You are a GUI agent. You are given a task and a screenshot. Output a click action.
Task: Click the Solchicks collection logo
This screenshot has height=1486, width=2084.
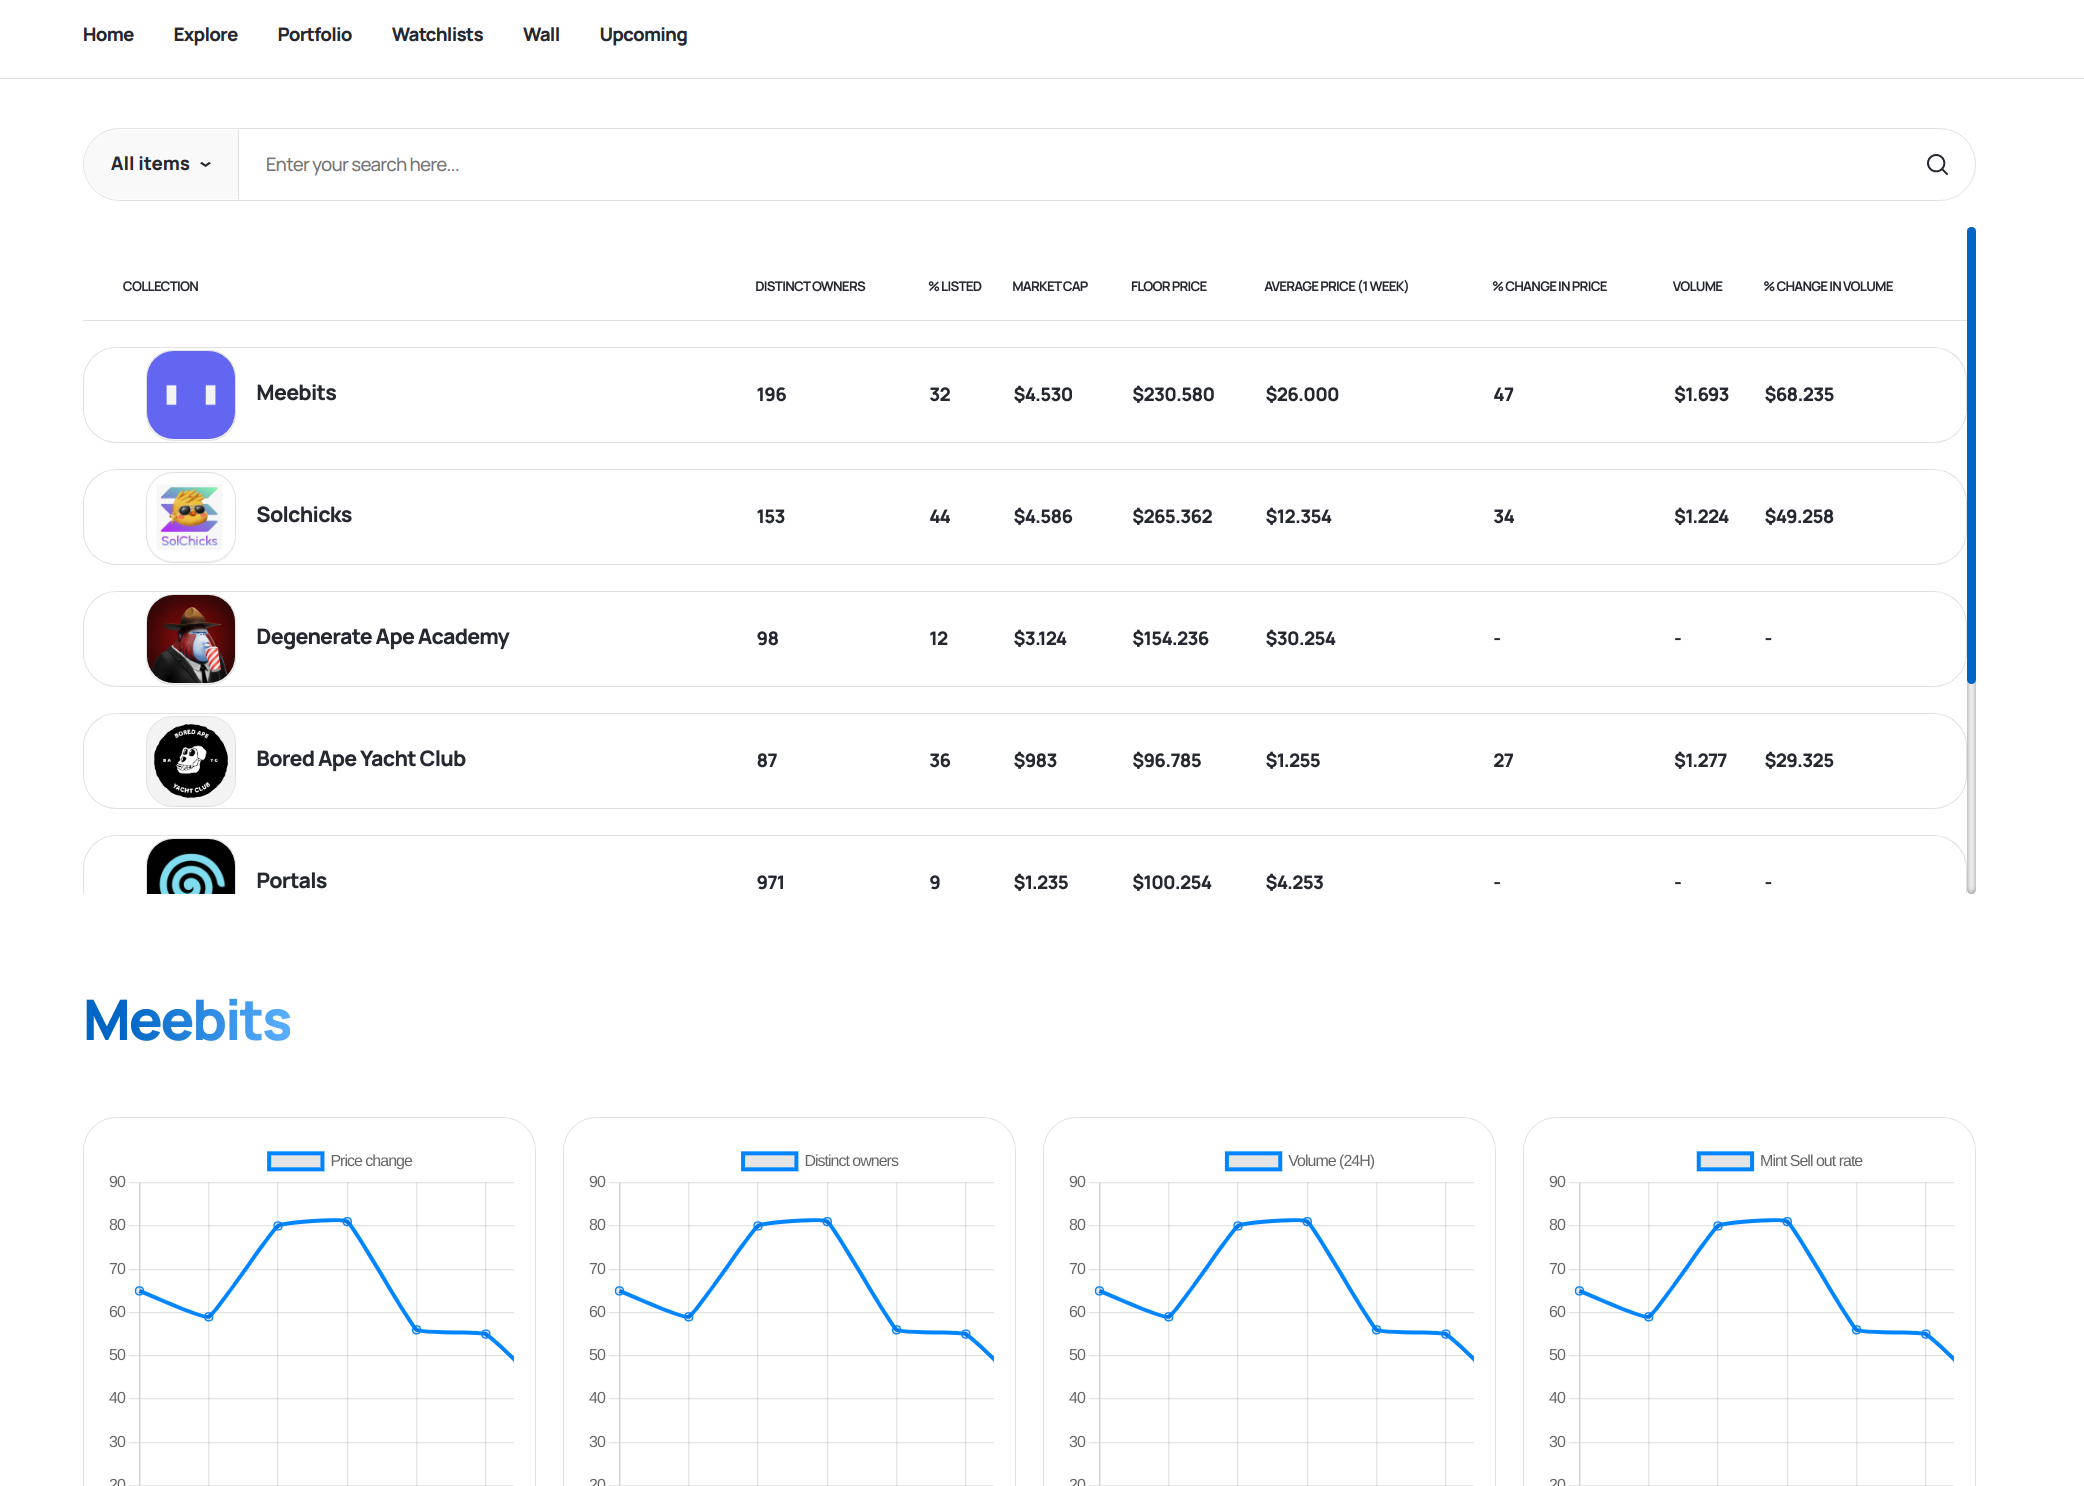pos(191,517)
